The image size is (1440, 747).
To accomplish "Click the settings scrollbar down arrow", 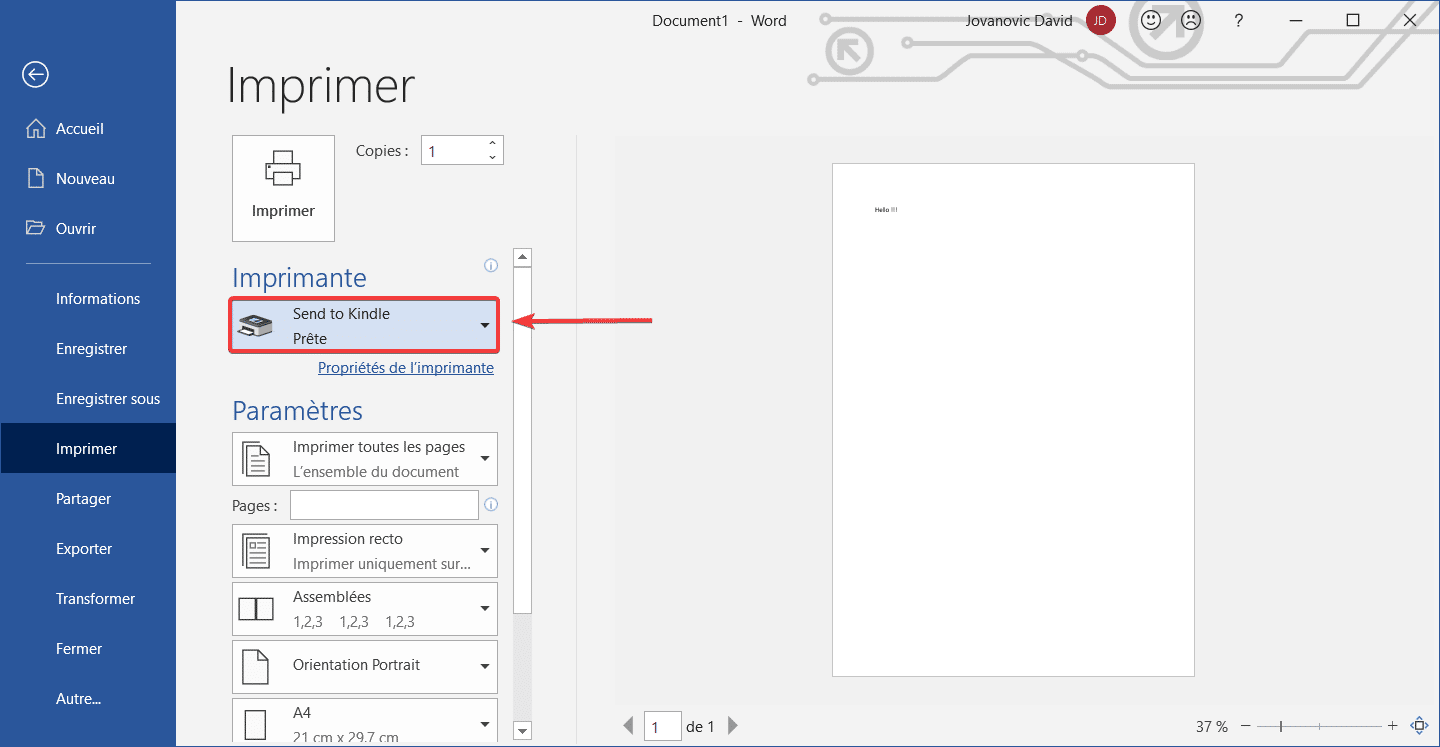I will tap(522, 729).
